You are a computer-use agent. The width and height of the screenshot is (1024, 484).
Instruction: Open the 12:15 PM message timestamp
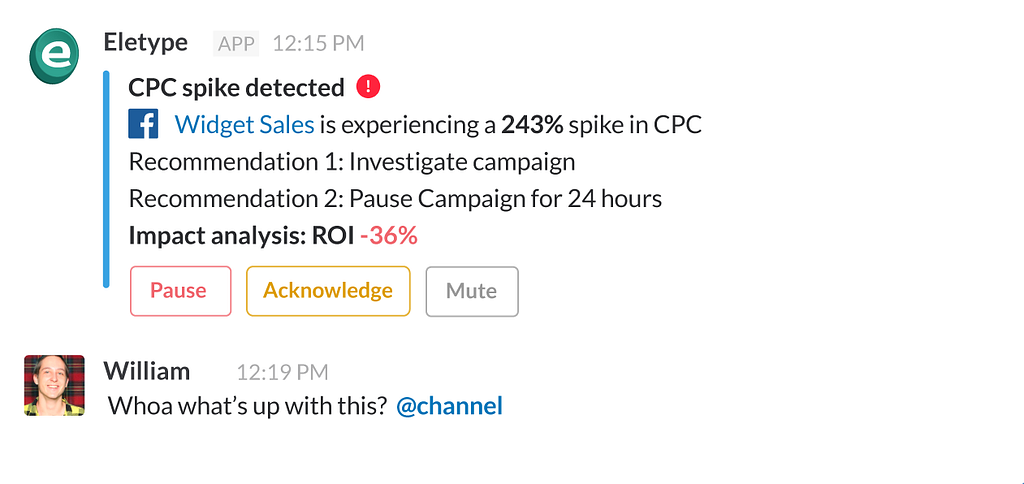click(x=318, y=43)
